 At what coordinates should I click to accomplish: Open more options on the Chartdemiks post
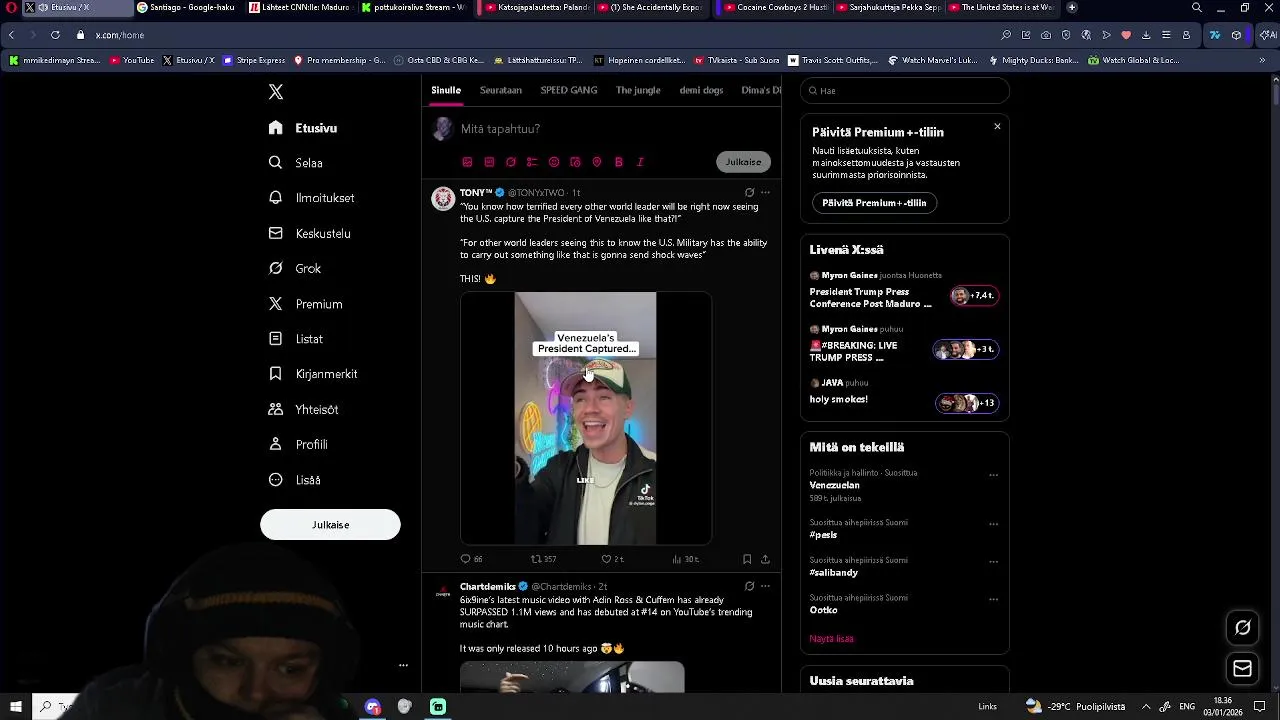(x=765, y=586)
